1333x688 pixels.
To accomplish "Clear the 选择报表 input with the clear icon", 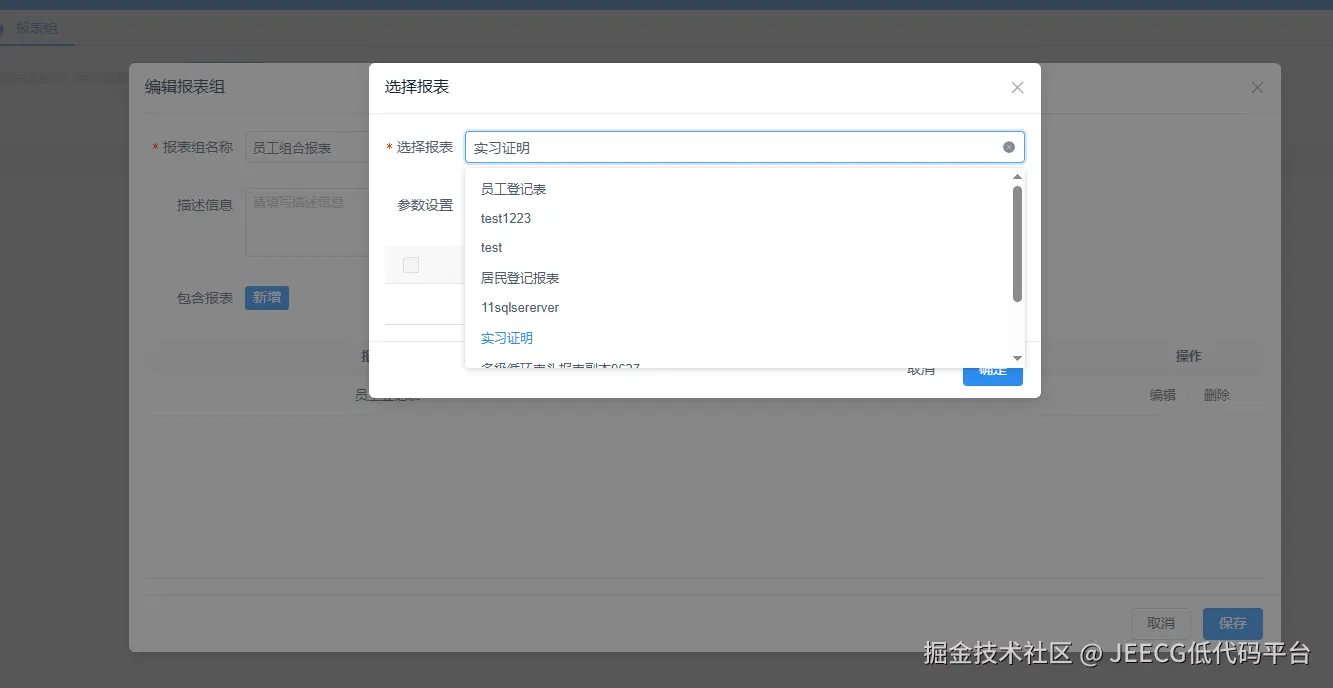I will point(1009,147).
